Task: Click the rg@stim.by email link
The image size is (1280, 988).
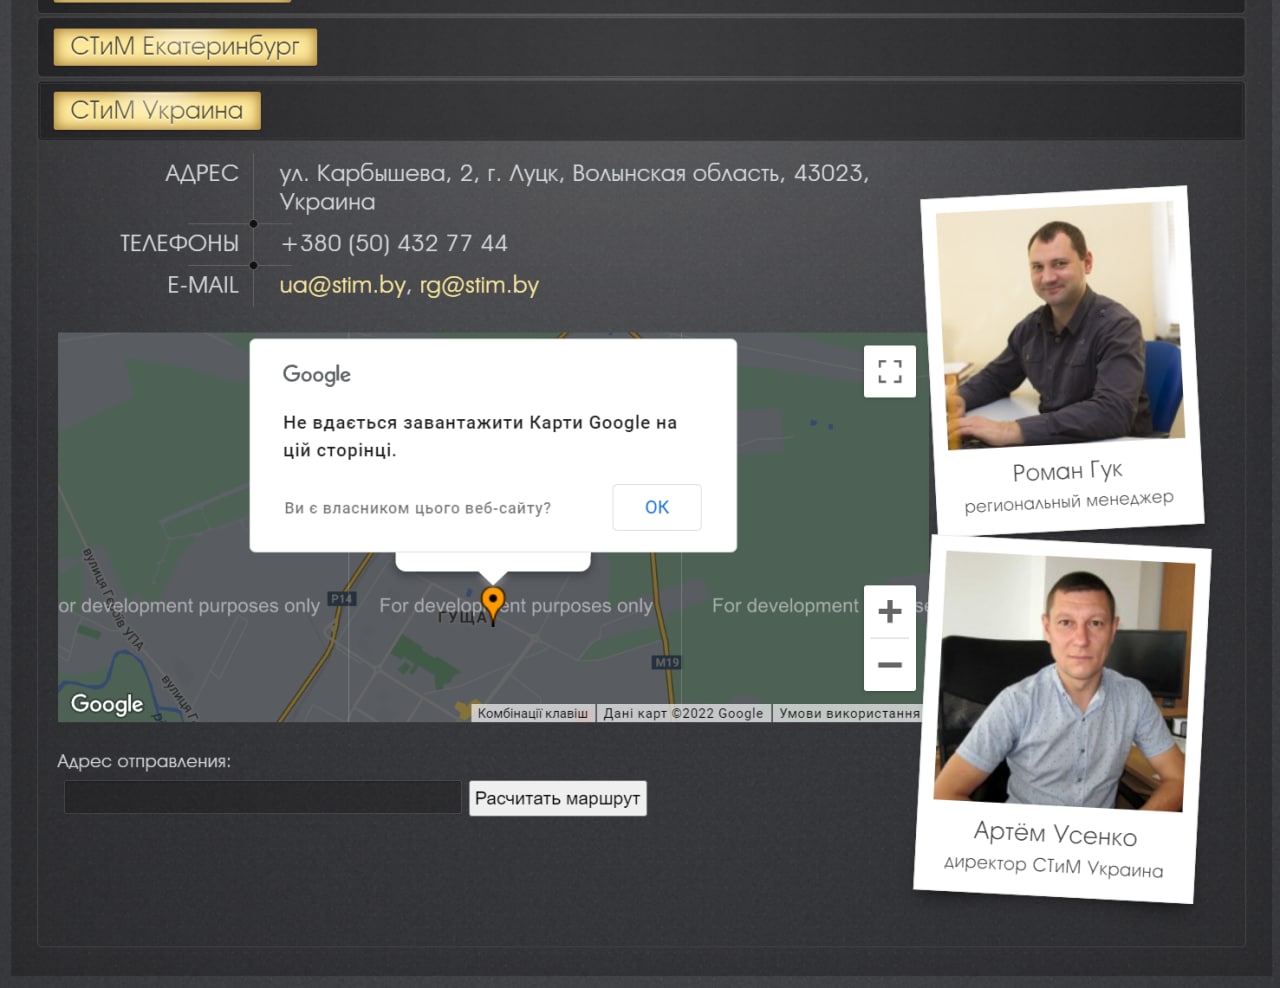Action: (x=479, y=285)
